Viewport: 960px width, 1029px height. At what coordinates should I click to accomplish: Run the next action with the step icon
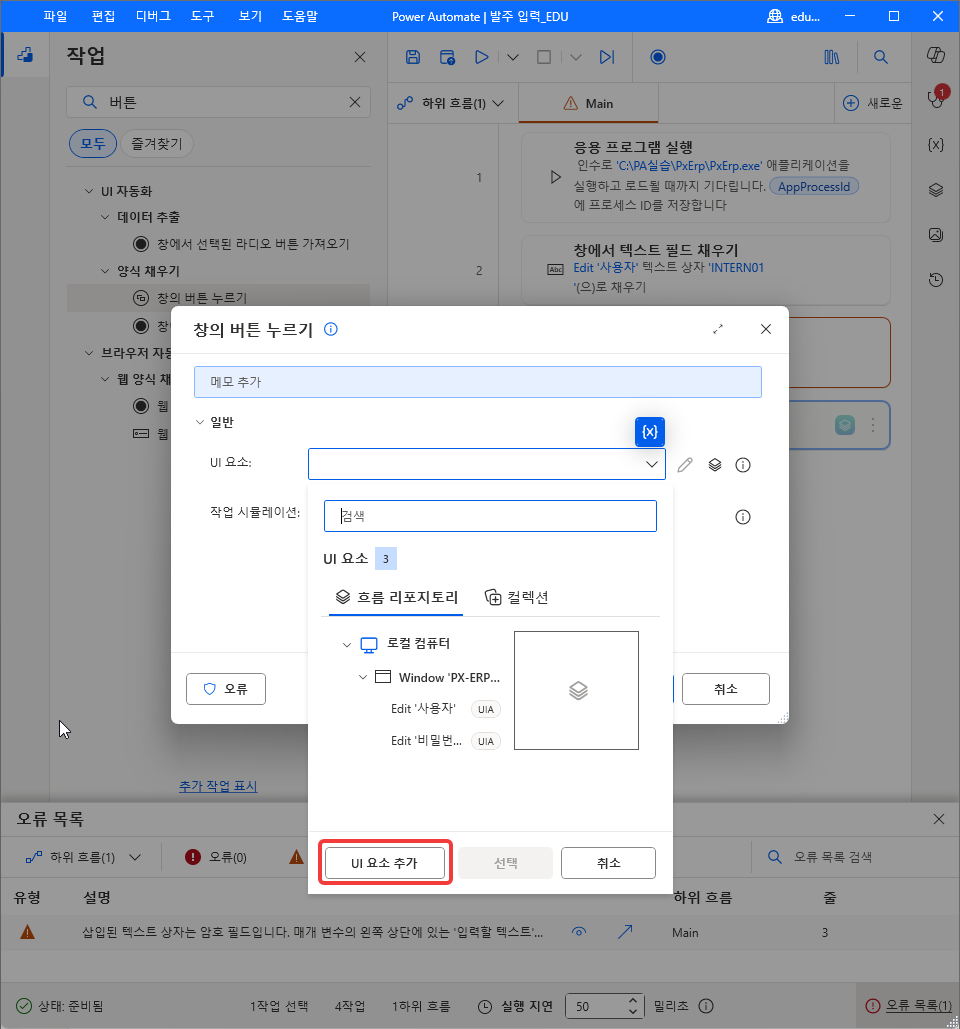pos(607,57)
